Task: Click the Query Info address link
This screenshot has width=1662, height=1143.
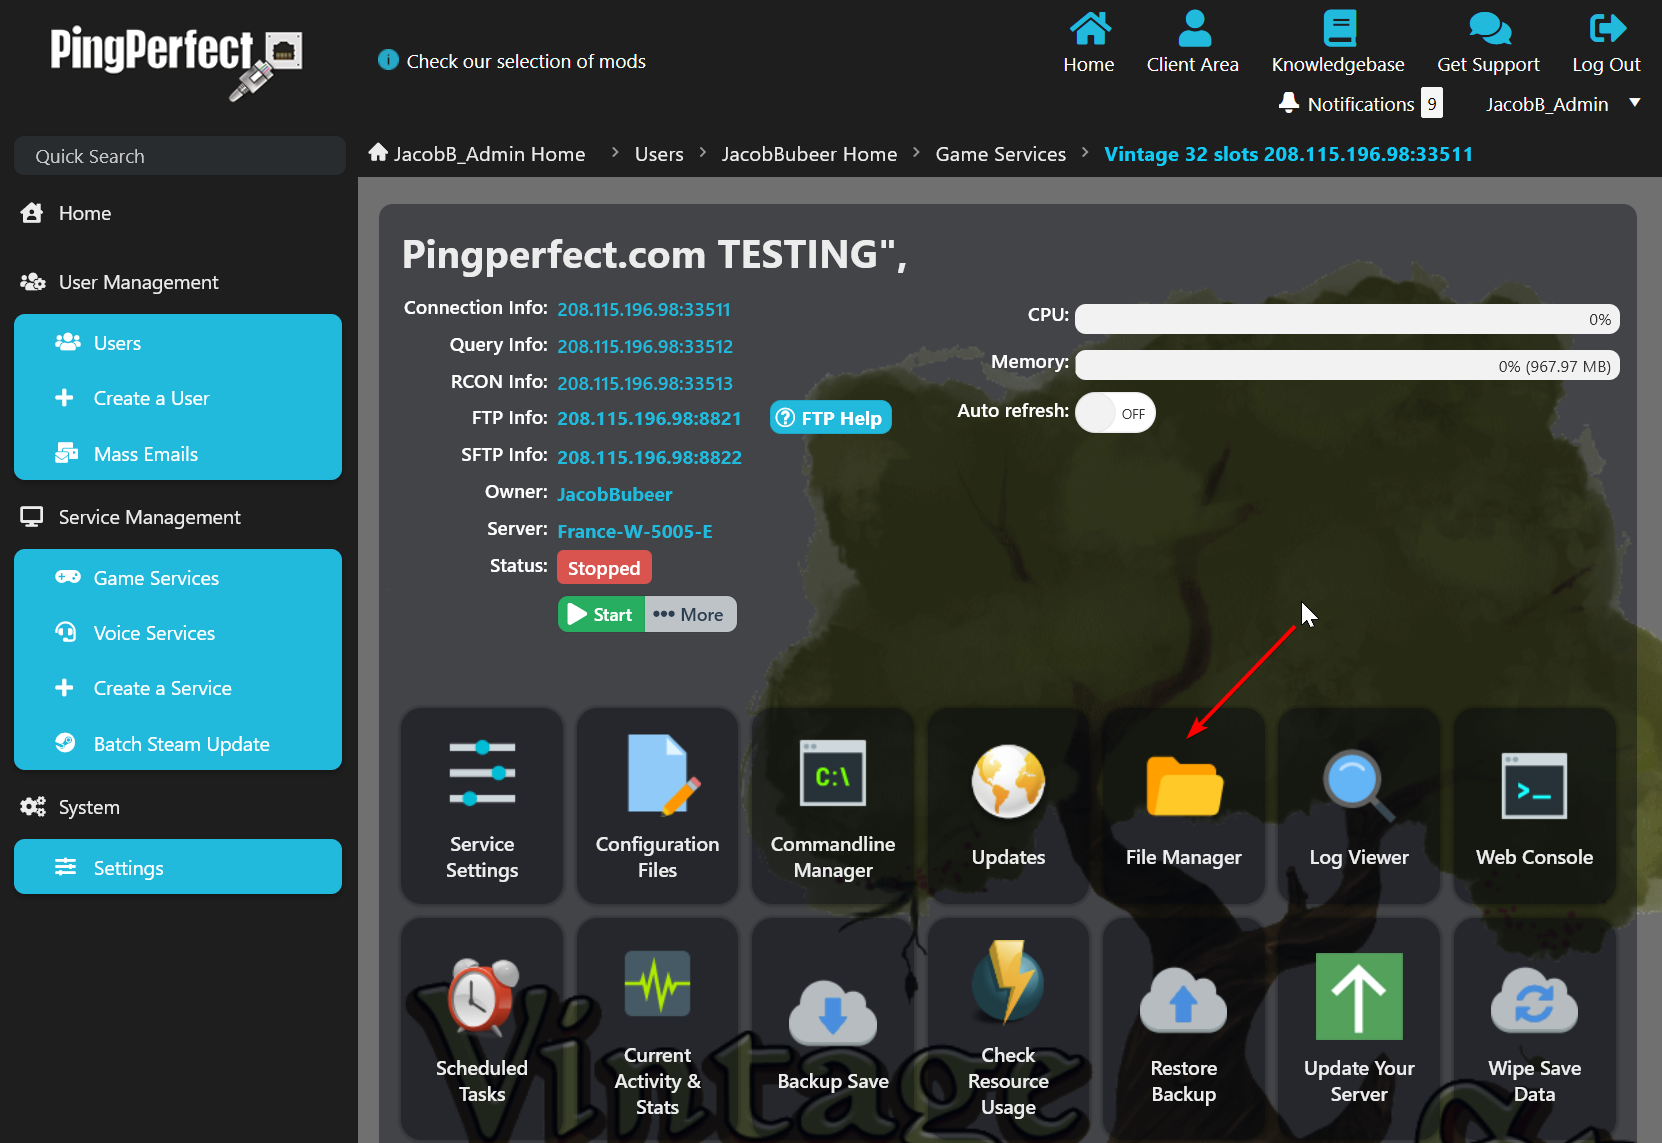Action: [645, 346]
